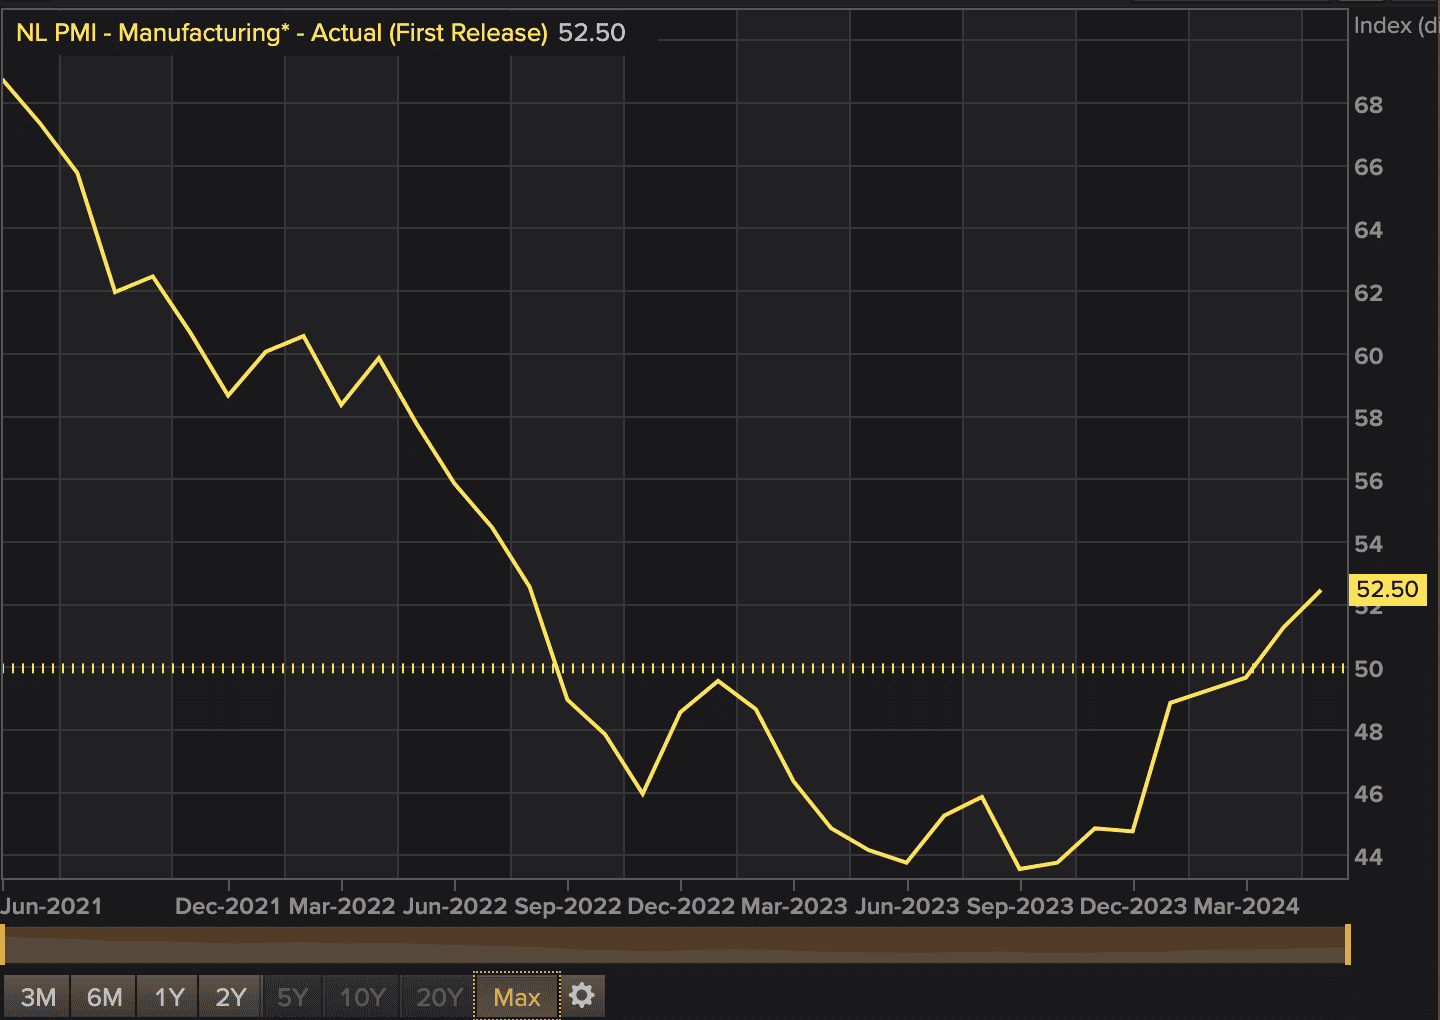
Task: Click the 66 y-axis label
Action: (1368, 167)
